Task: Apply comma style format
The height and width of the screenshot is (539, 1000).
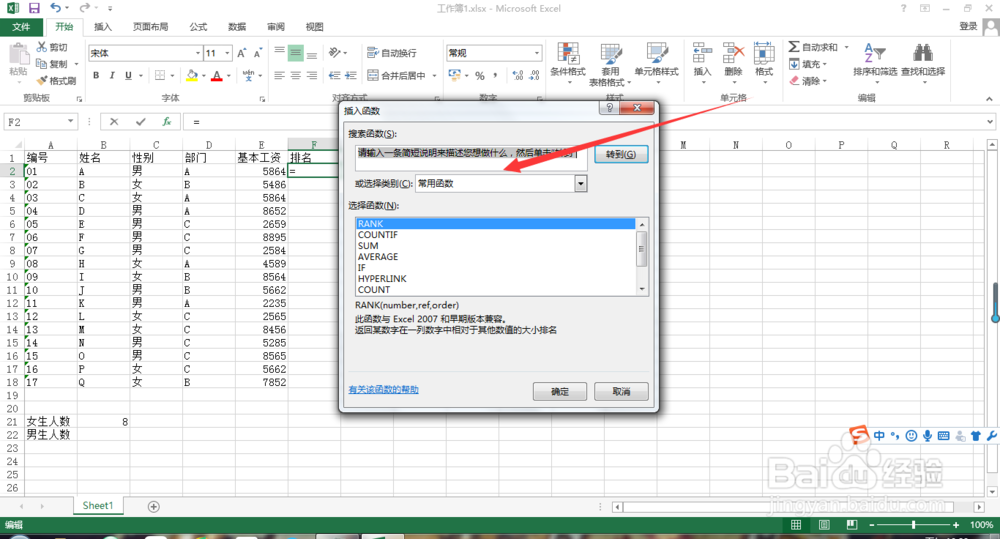Action: tap(495, 76)
